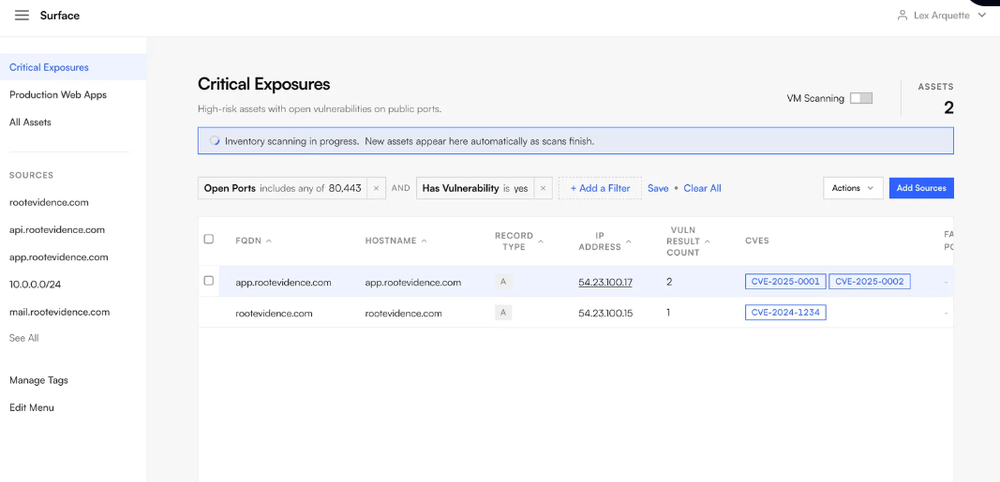1000x482 pixels.
Task: Click the user profile icon
Action: [x=902, y=15]
